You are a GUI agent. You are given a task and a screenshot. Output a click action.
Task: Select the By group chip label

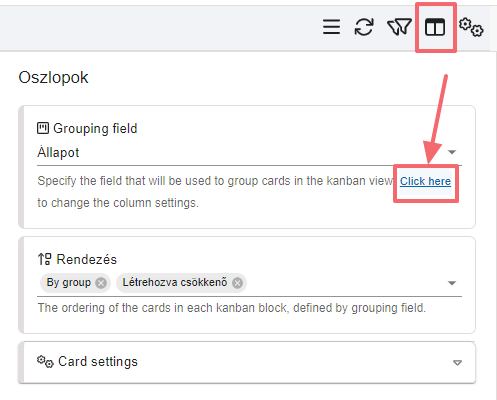tap(69, 283)
